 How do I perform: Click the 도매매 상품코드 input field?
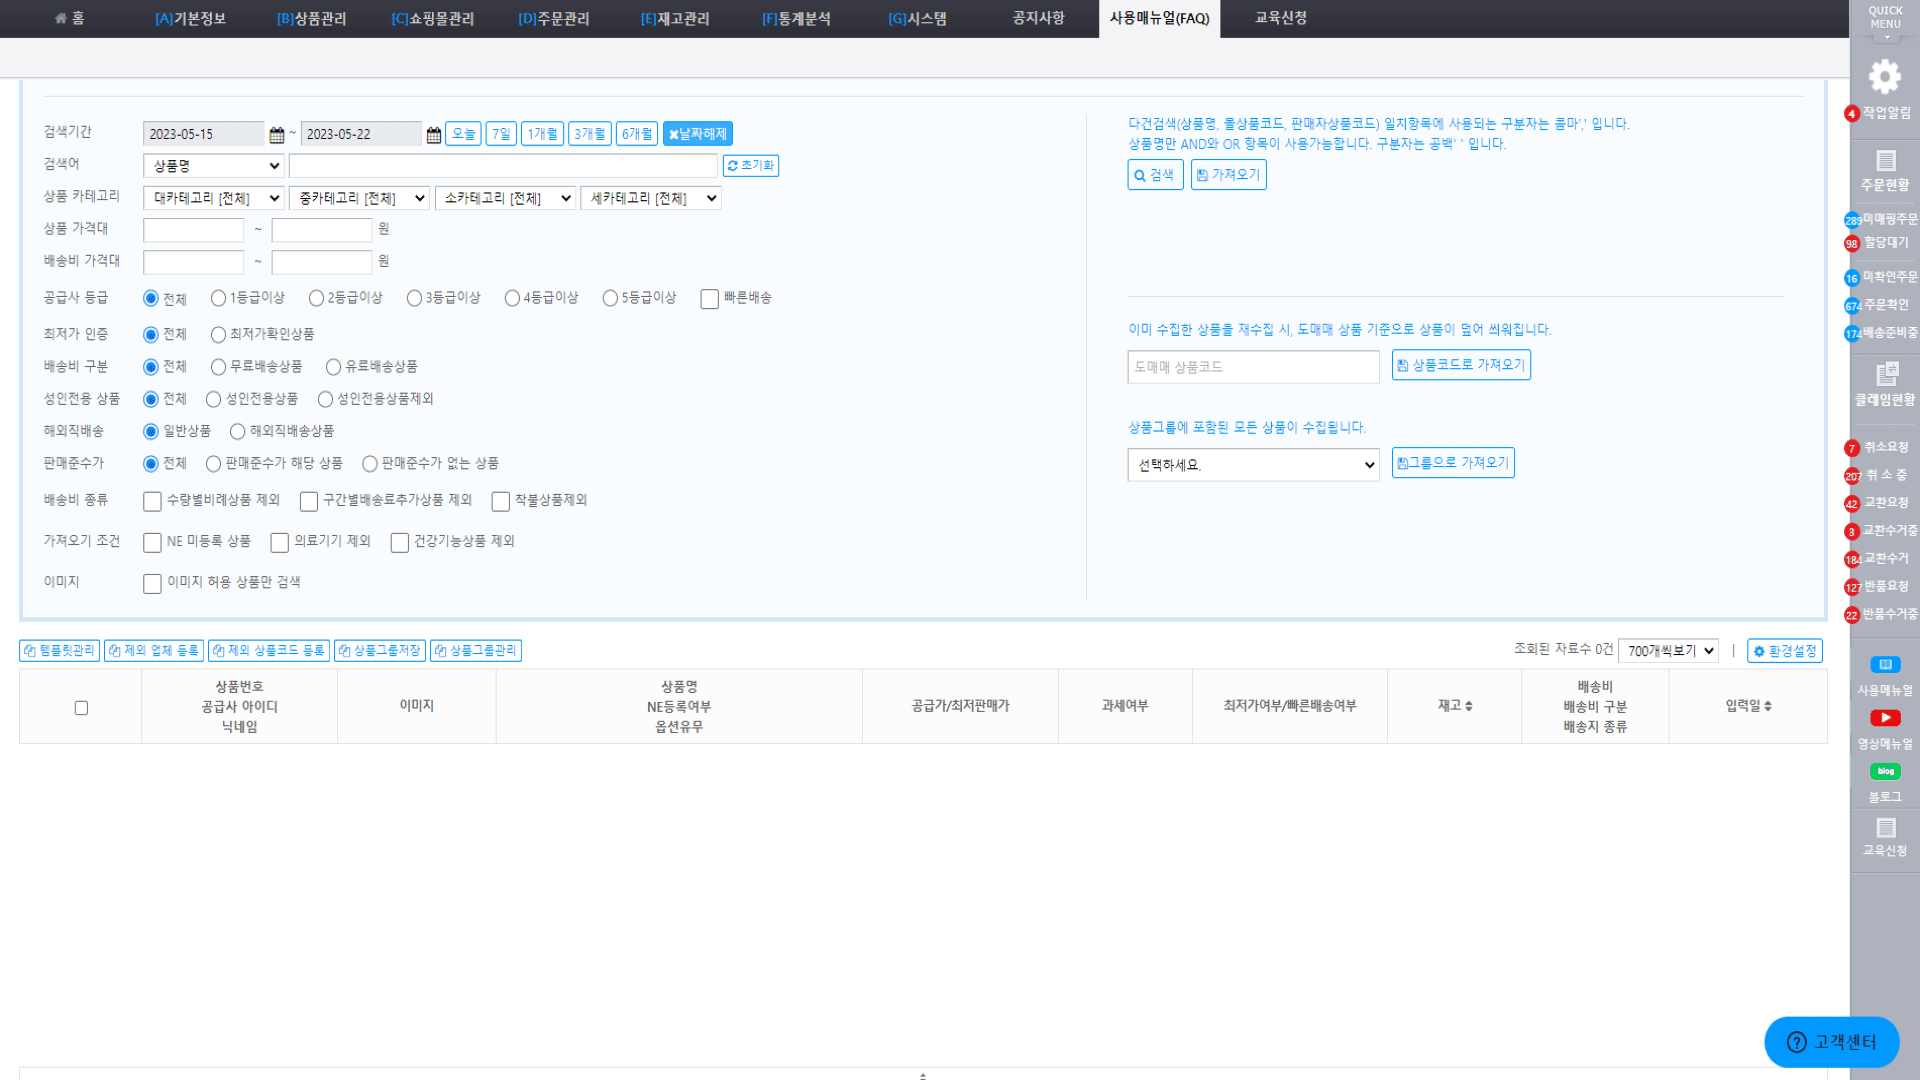coord(1254,367)
